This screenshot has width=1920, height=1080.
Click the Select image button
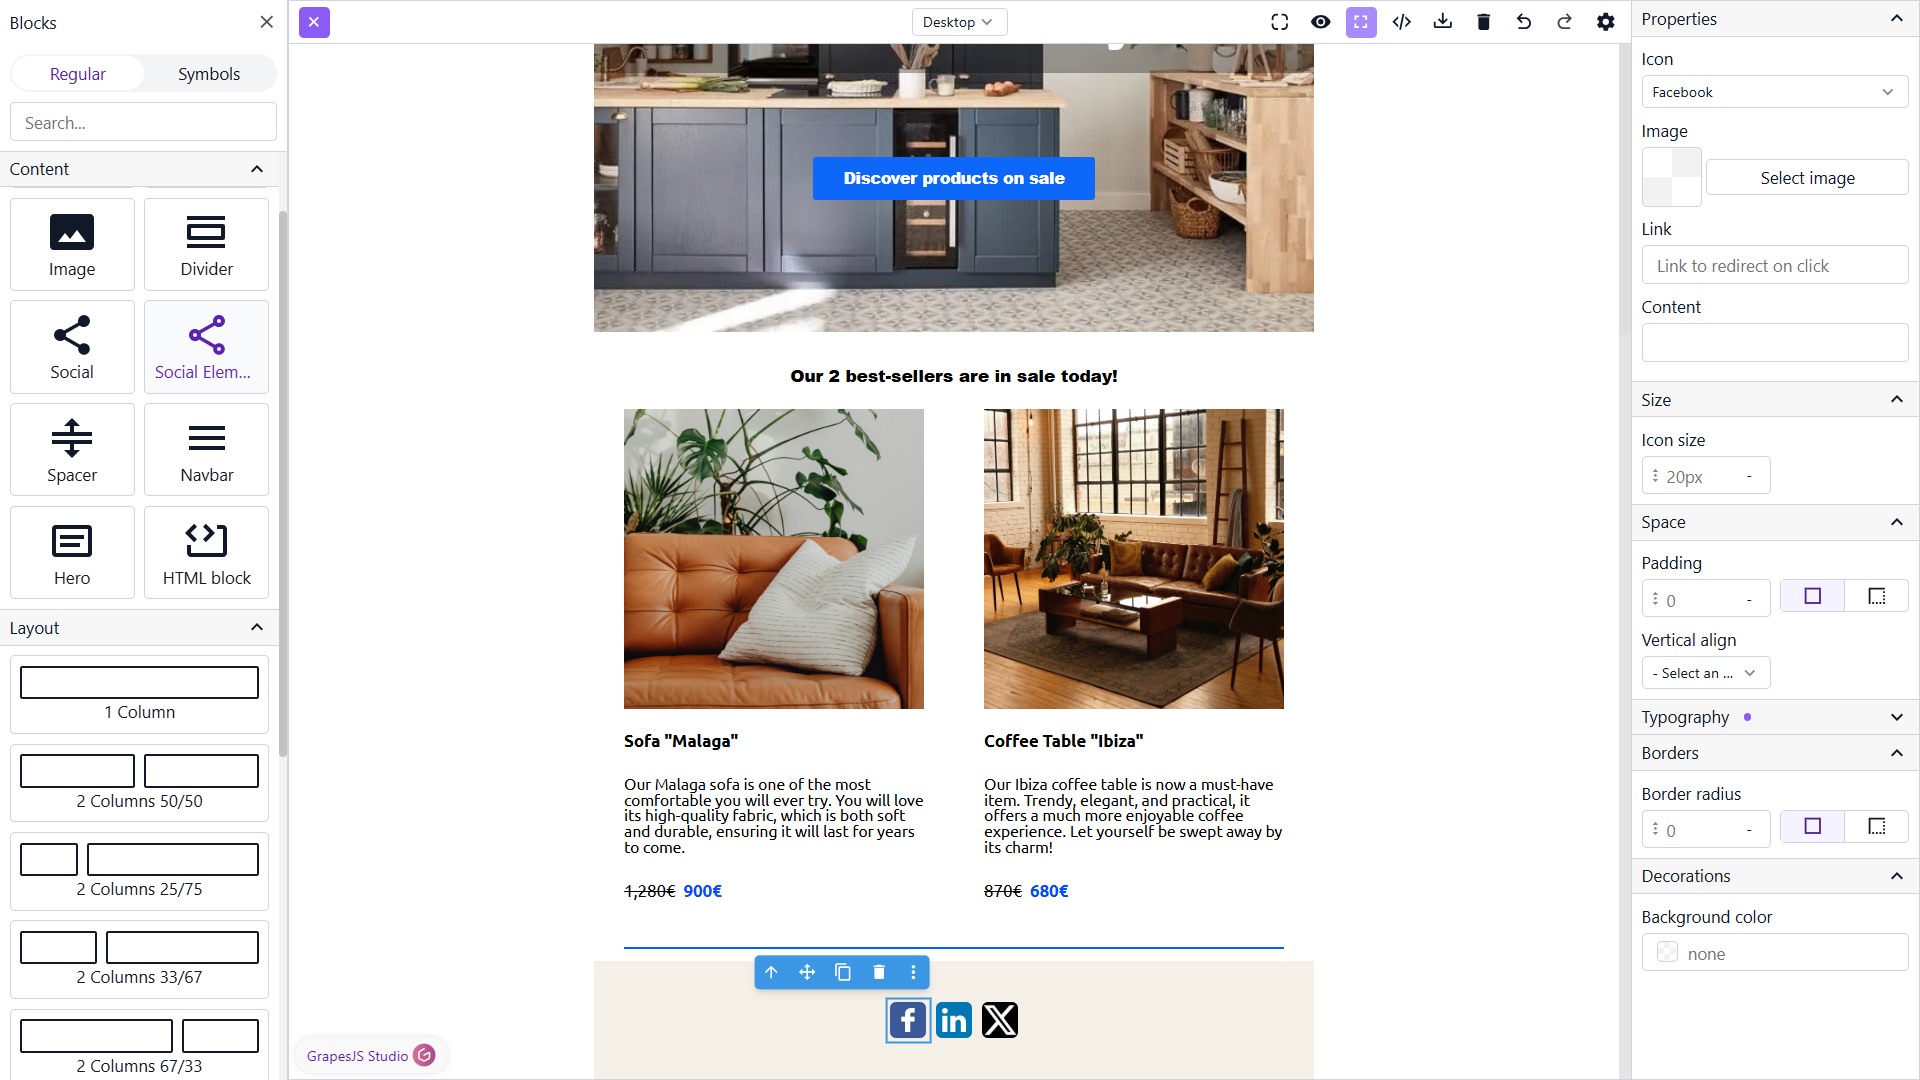pyautogui.click(x=1807, y=178)
